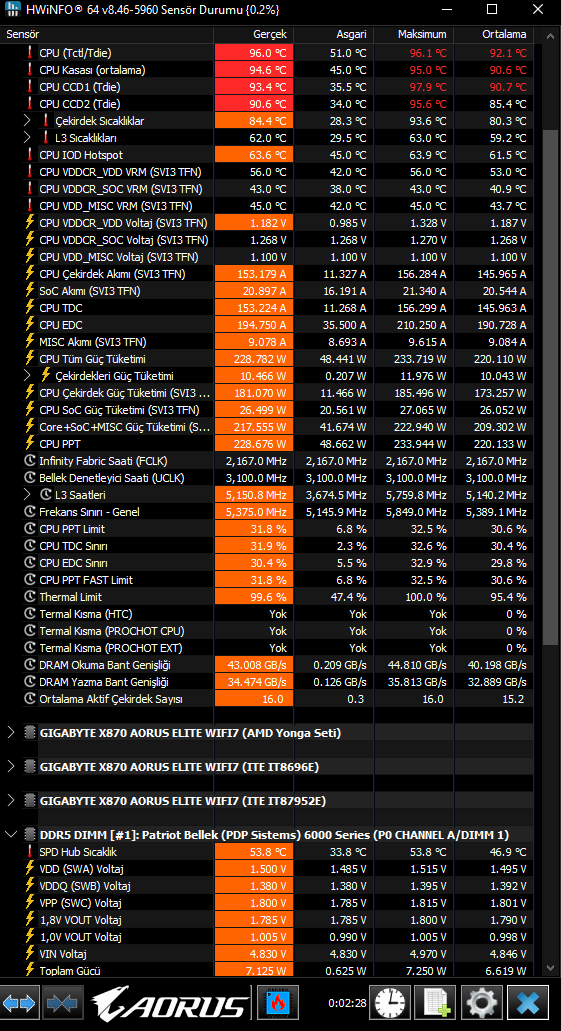Click chip icon of the ITE IT8696E group
The width and height of the screenshot is (561, 1031).
(x=30, y=767)
